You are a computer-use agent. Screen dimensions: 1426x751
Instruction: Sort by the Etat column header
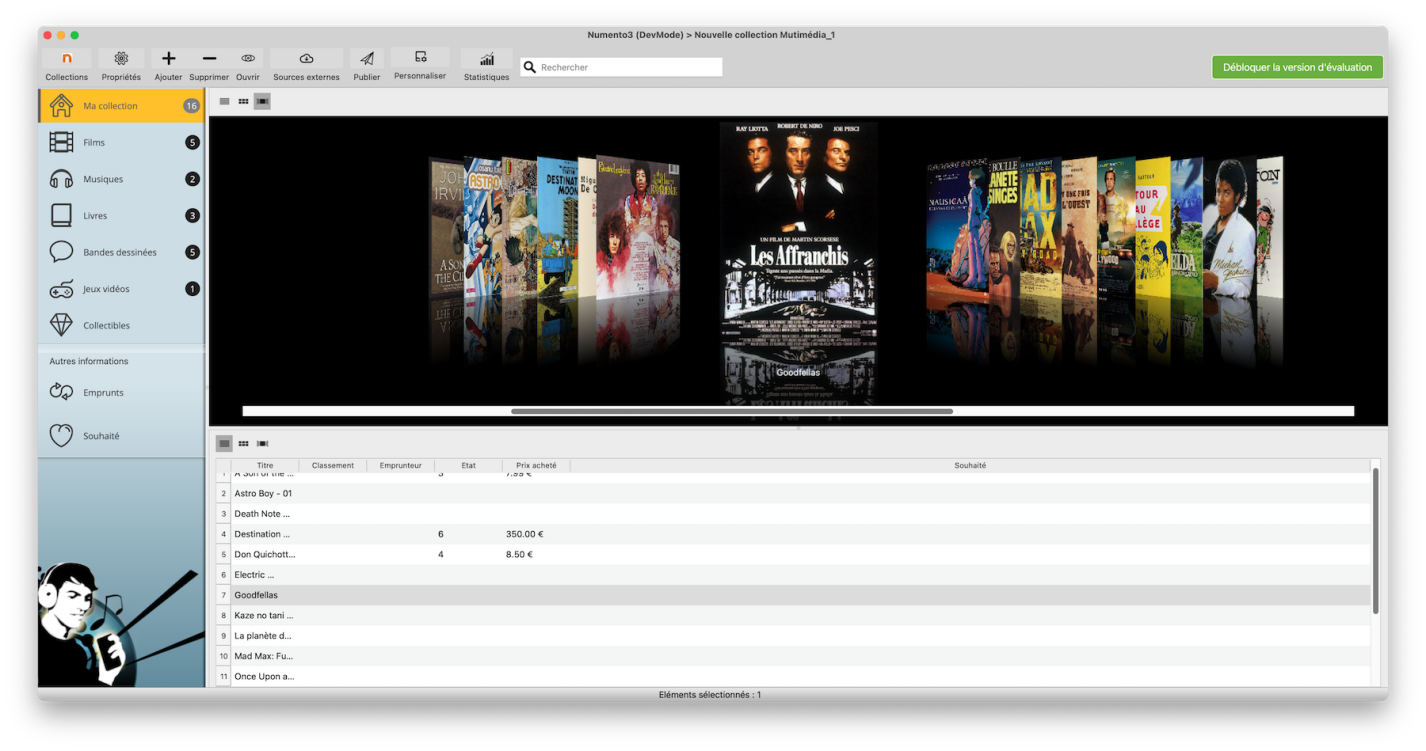click(468, 465)
